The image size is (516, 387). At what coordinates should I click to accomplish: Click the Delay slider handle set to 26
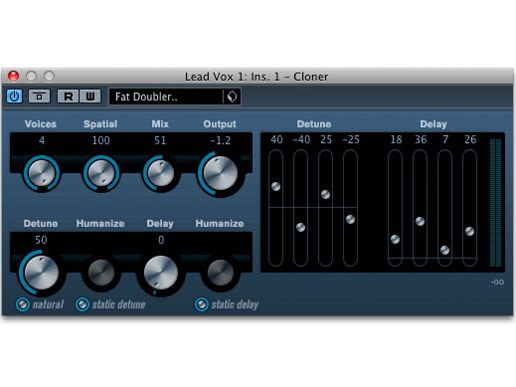[470, 231]
